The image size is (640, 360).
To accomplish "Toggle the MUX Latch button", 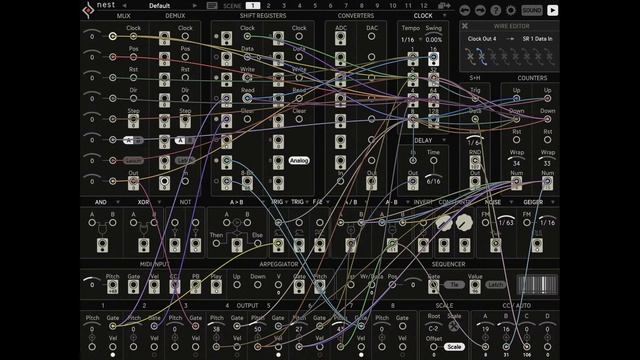I will pyautogui.click(x=133, y=160).
